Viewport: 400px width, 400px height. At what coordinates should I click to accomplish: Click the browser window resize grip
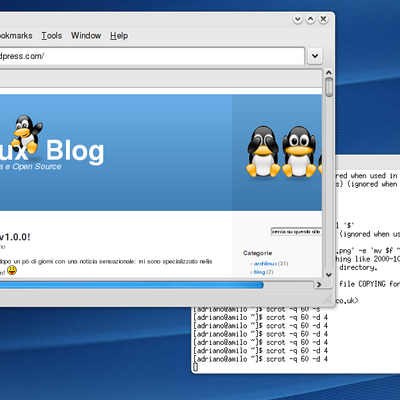tap(328, 298)
